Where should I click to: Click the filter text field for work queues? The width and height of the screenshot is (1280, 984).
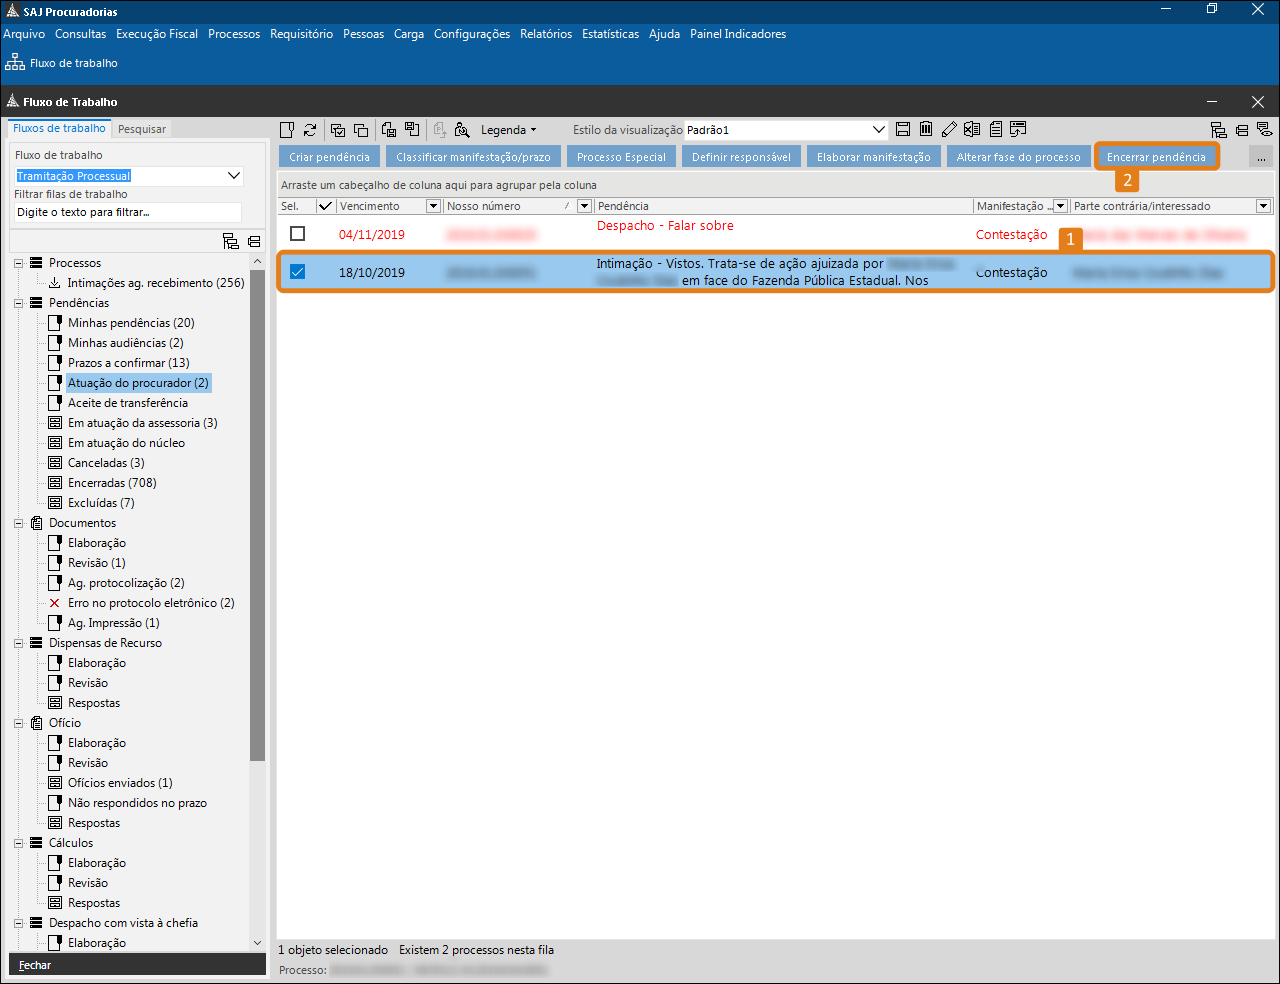click(128, 212)
